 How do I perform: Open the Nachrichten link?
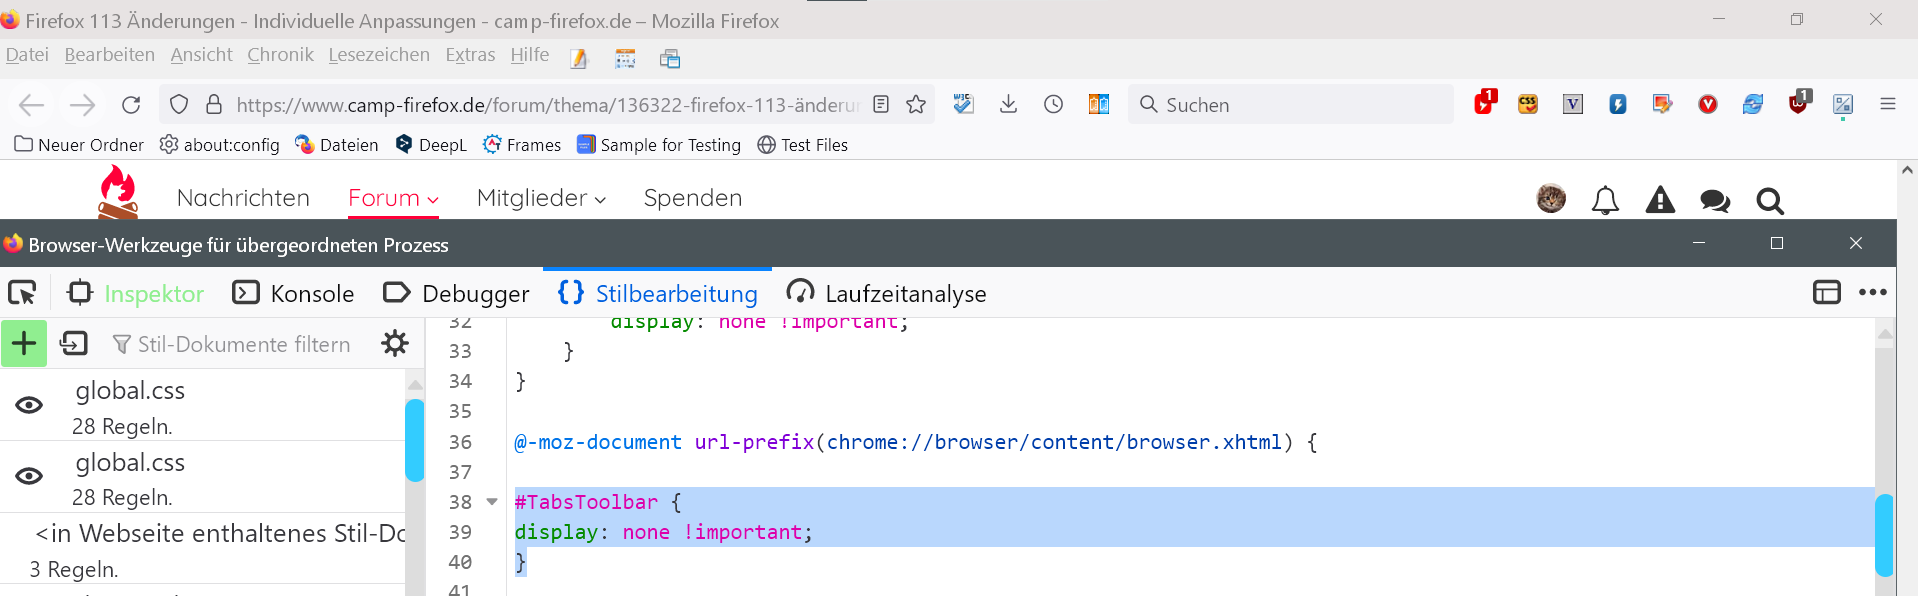243,198
